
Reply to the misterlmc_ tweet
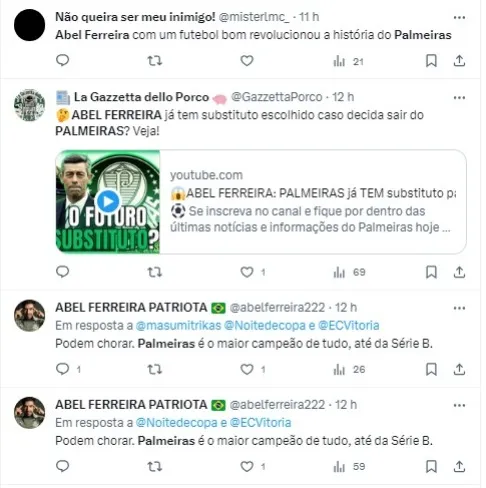pyautogui.click(x=62, y=60)
